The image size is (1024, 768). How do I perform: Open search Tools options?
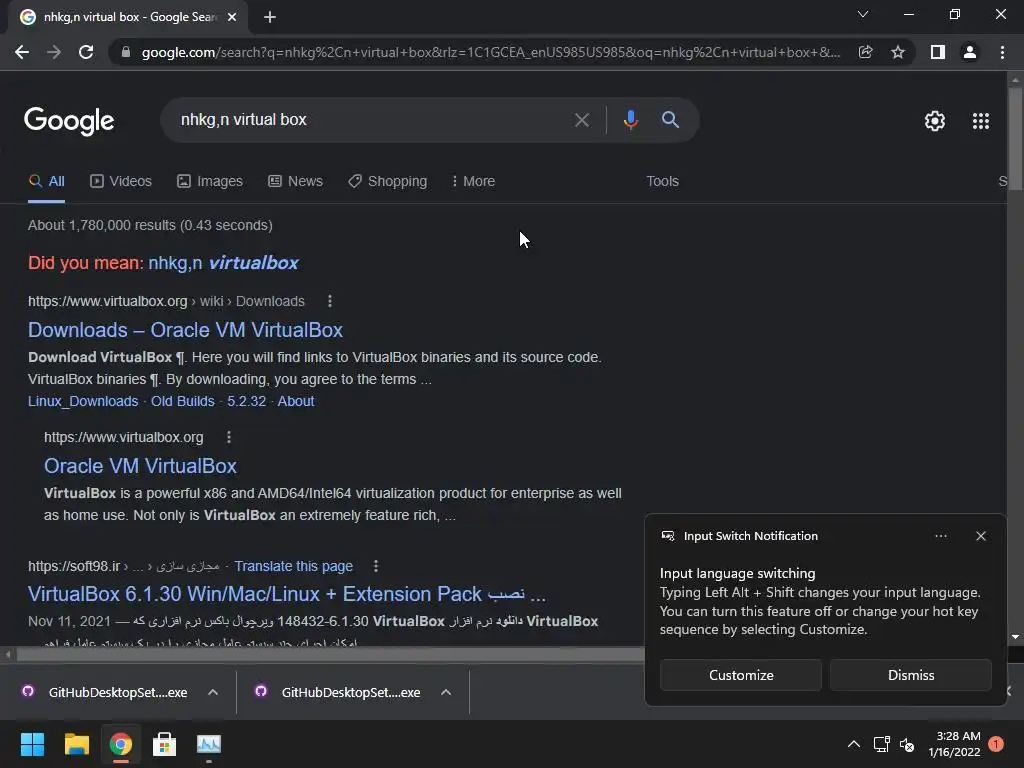(662, 181)
